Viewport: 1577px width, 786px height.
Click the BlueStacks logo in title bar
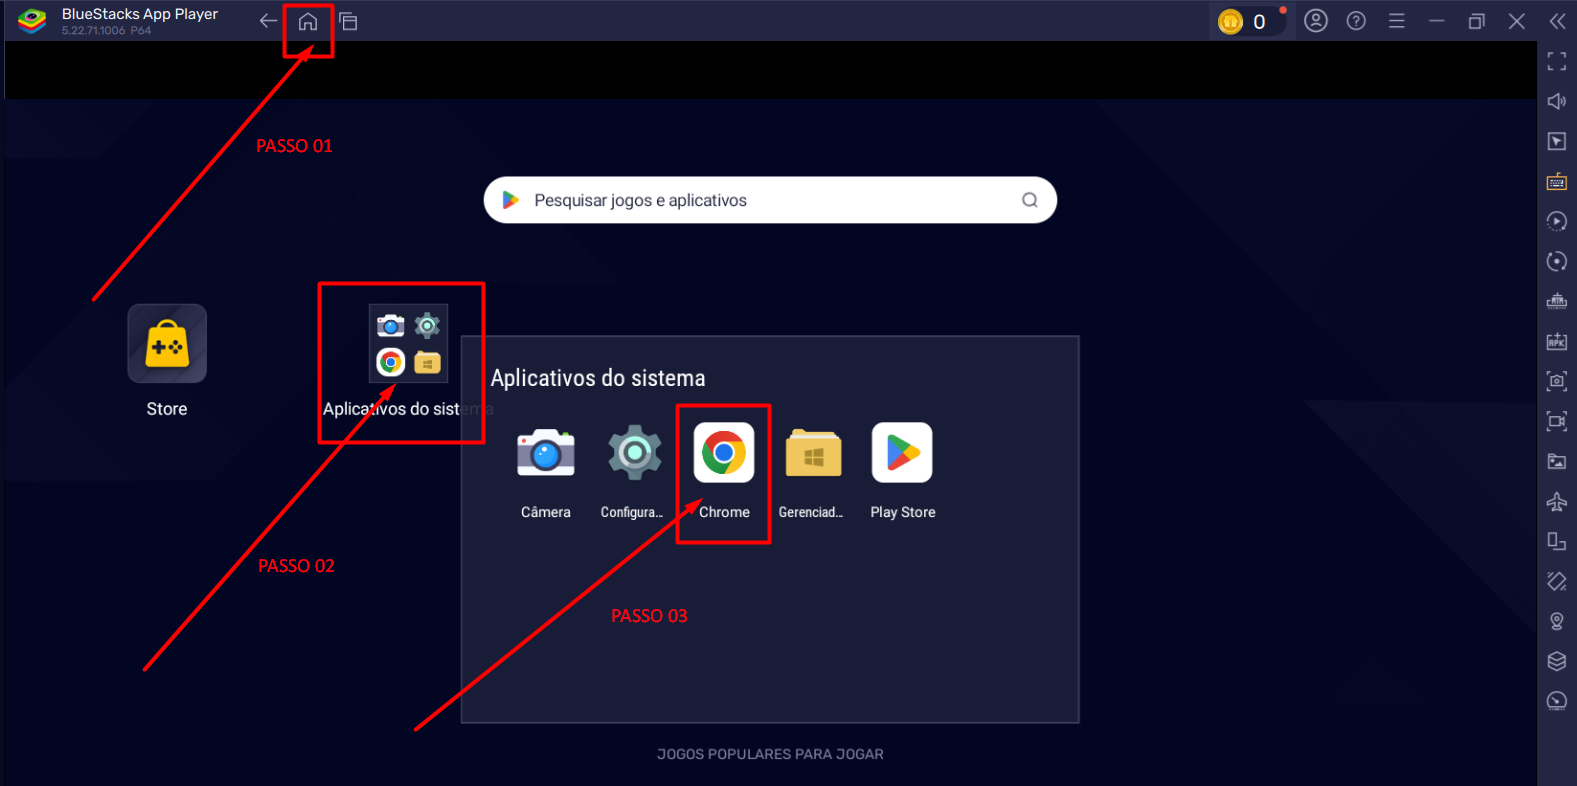32,21
